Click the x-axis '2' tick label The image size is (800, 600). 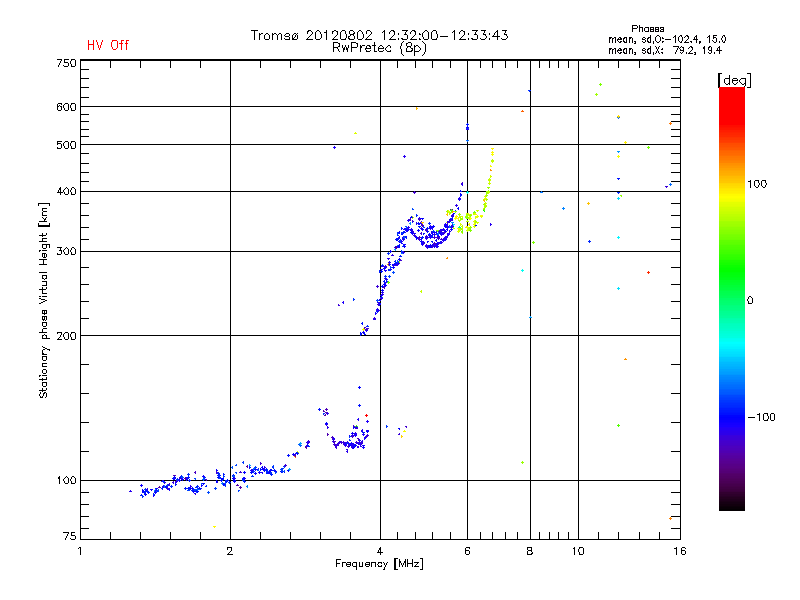[x=230, y=551]
